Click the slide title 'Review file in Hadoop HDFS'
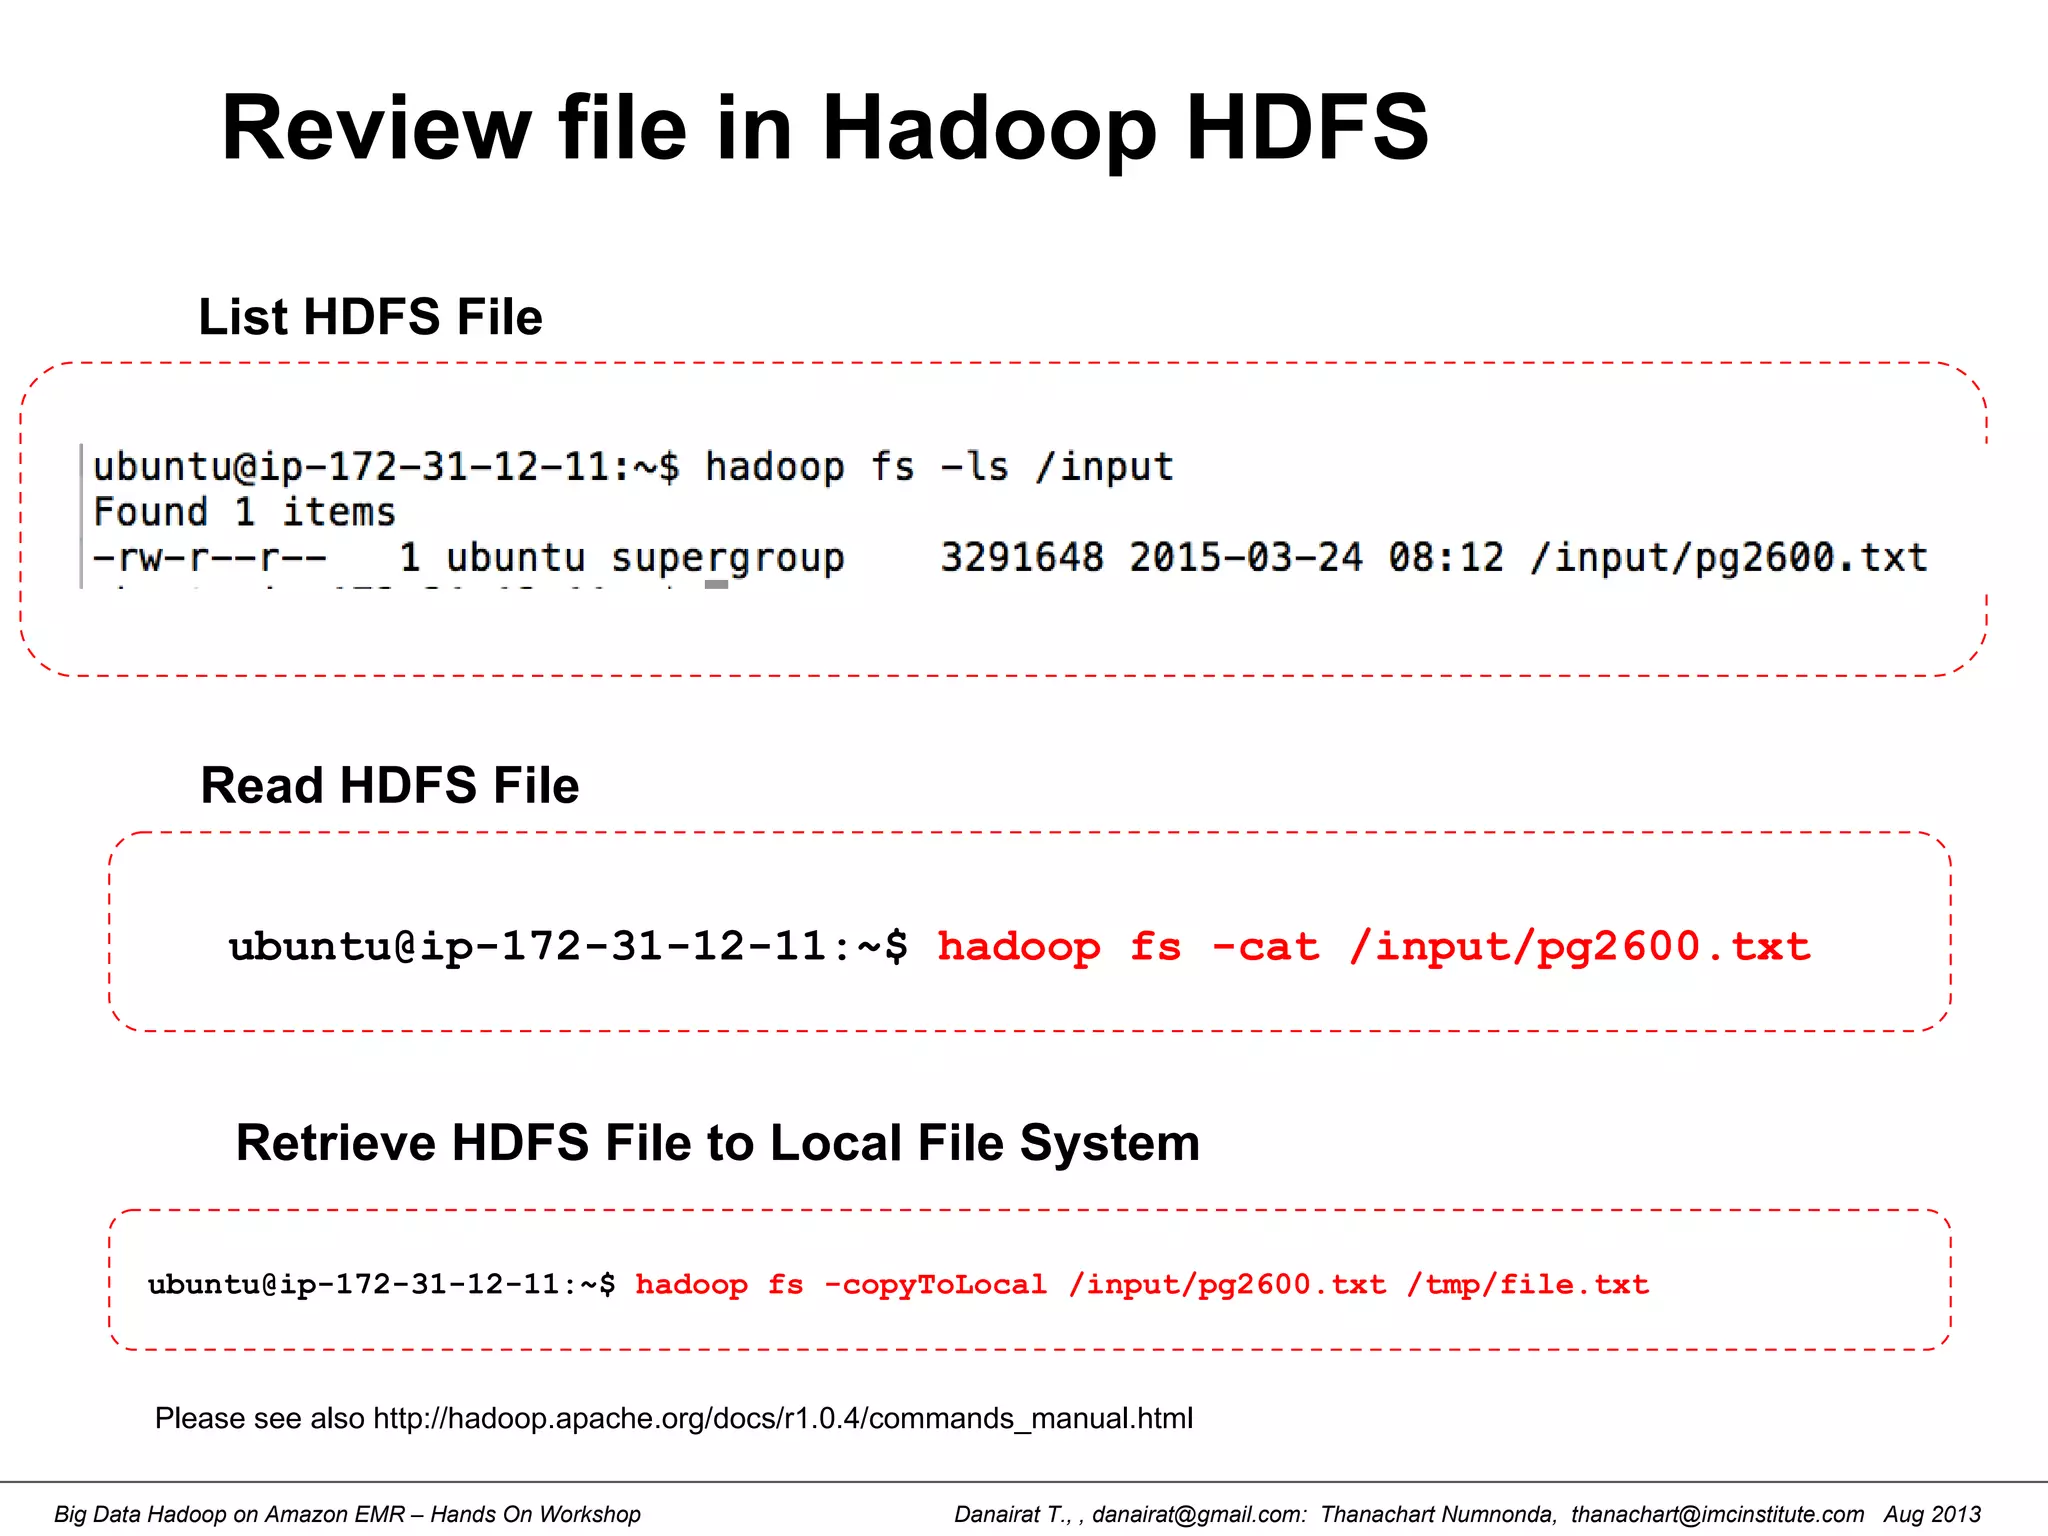 (x=825, y=128)
